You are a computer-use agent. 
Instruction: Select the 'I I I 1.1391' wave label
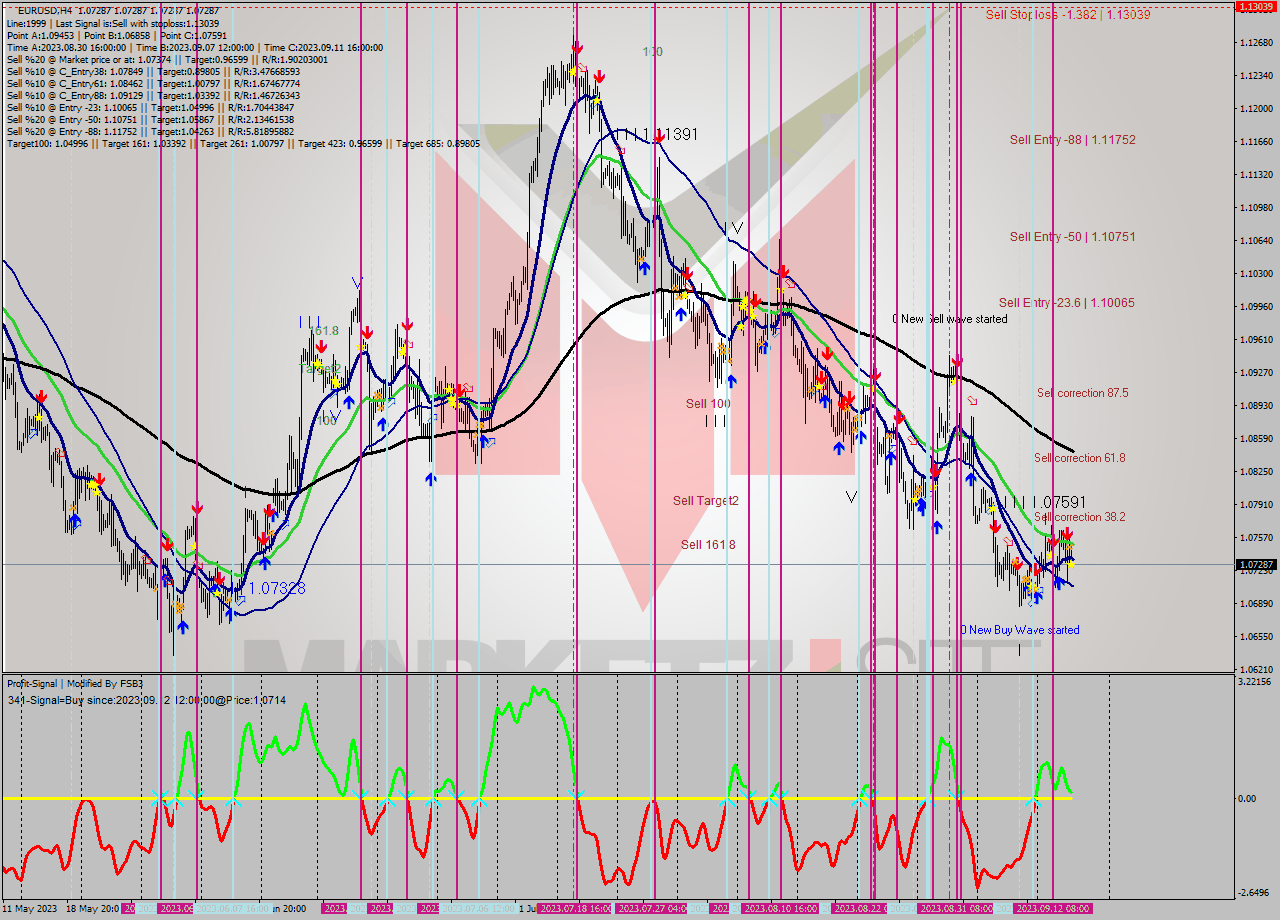(x=655, y=134)
